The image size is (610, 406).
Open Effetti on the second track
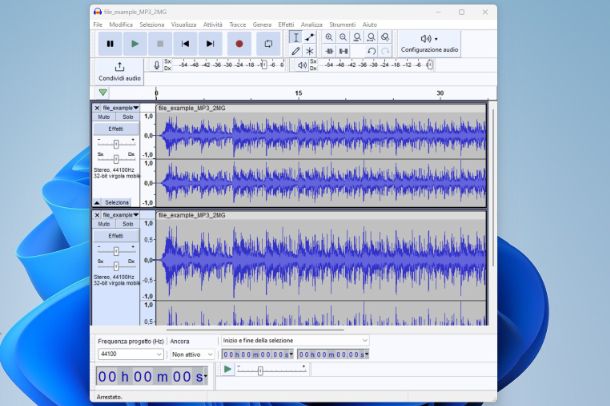(116, 236)
